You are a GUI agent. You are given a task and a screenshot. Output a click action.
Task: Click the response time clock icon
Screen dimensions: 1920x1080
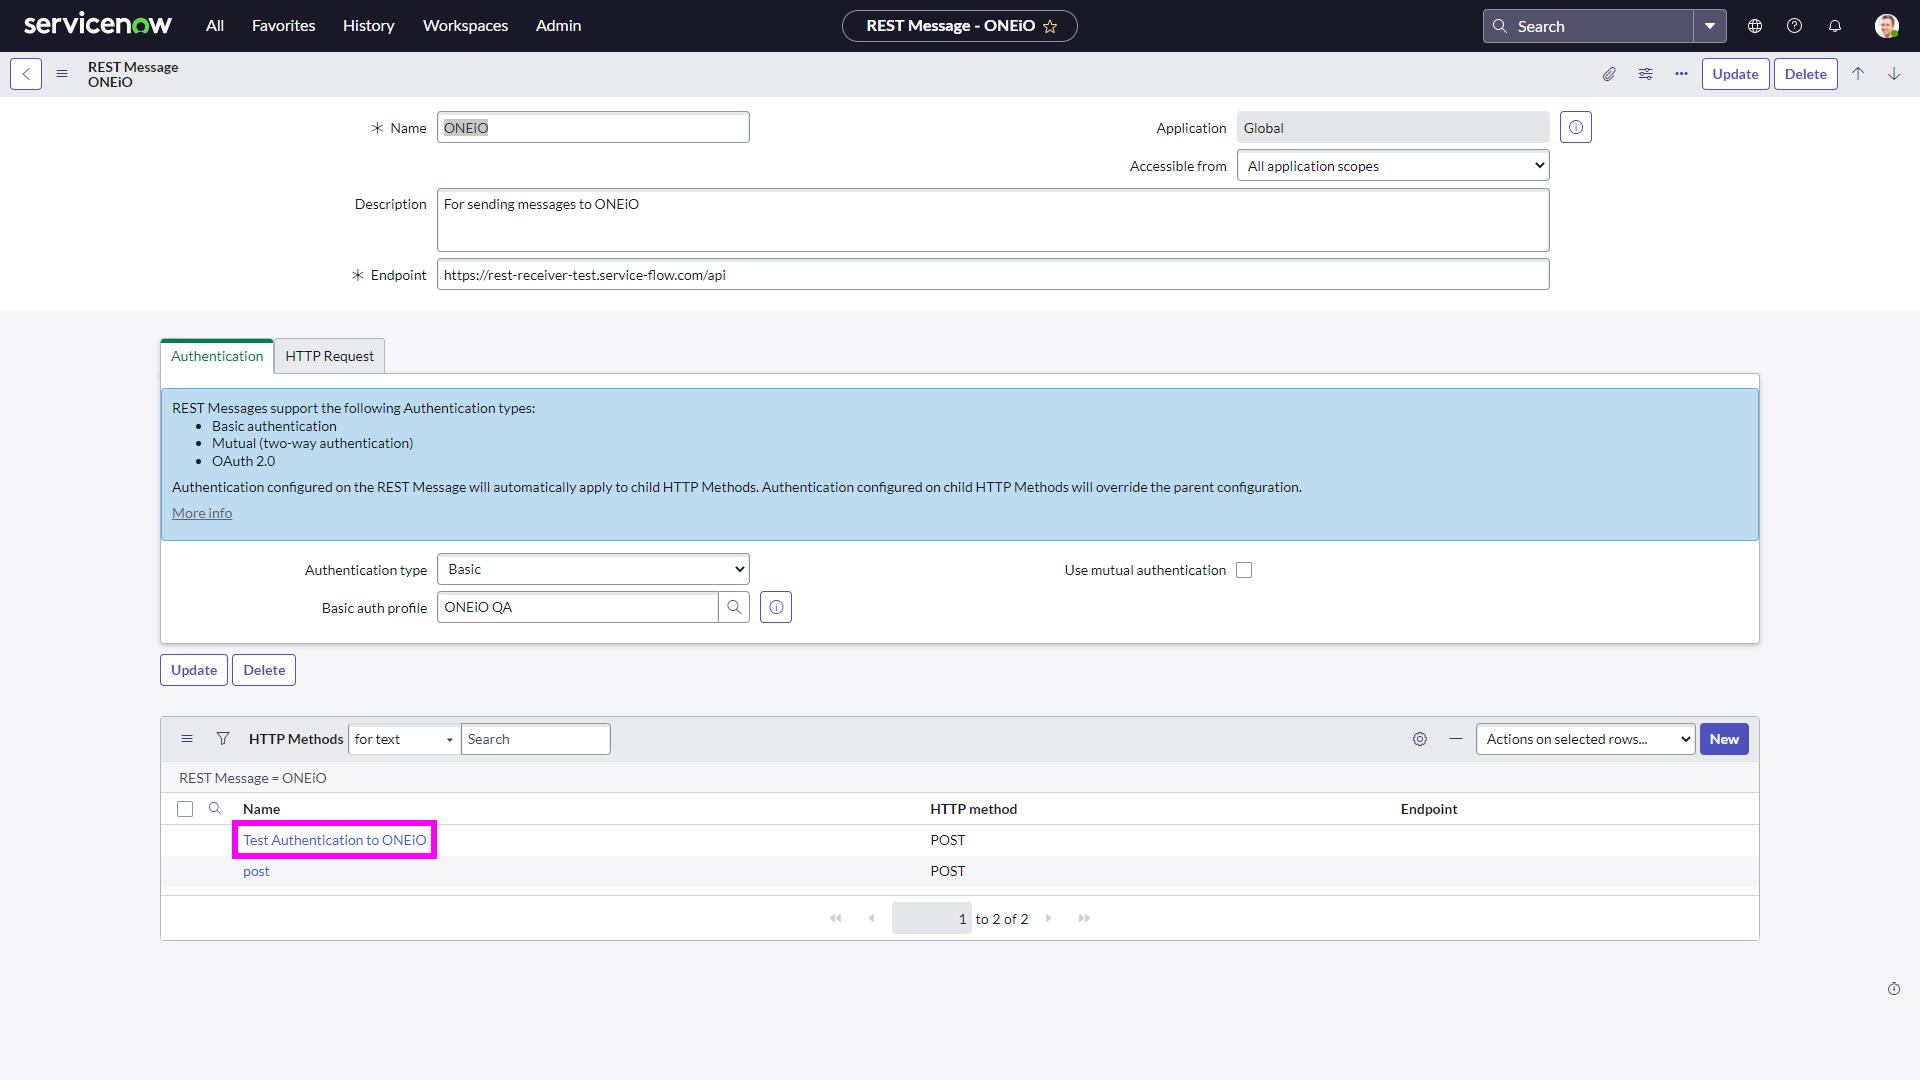point(1894,989)
